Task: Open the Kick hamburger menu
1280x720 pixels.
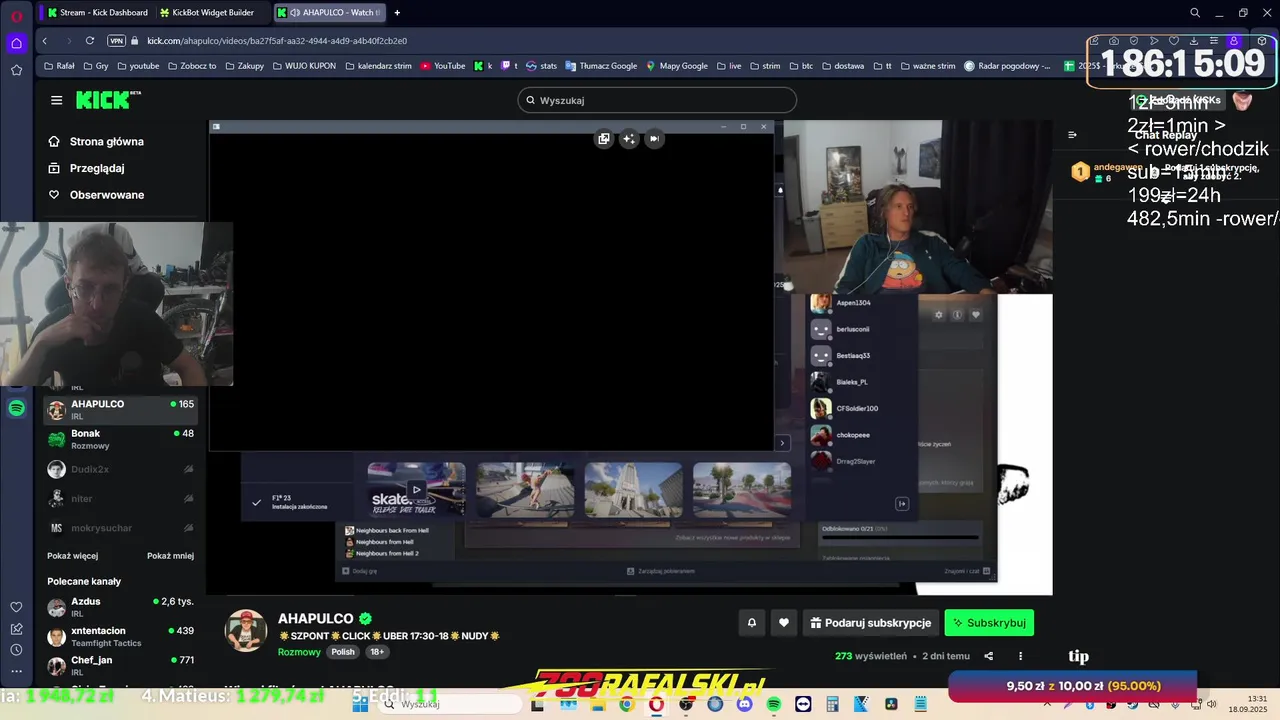Action: pyautogui.click(x=56, y=100)
